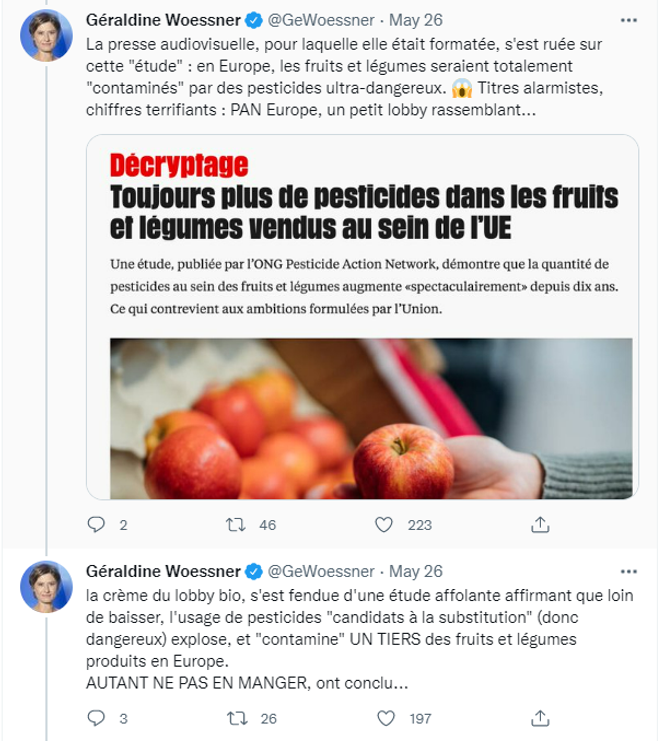The width and height of the screenshot is (664, 741).
Task: Open May 26 timestamp of second tweet
Action: (x=416, y=571)
